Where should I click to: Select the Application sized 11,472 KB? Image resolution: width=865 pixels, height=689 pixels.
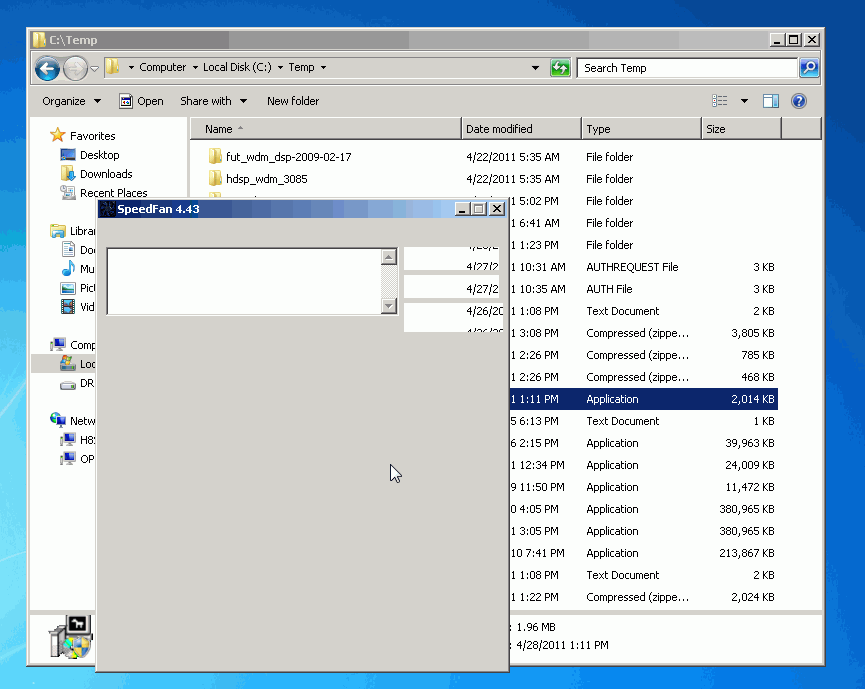644,487
